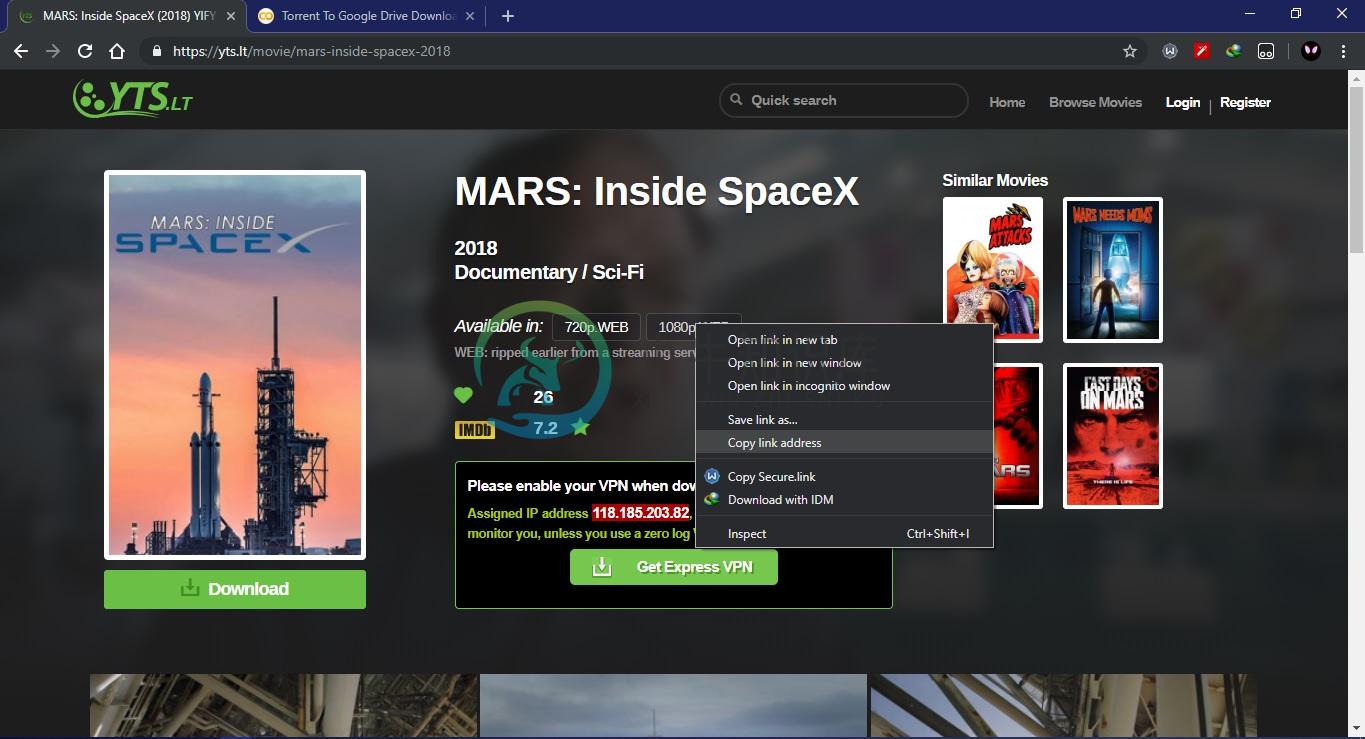Click the yellow IMDb badge
Screen dimensions: 1365x739
point(475,430)
